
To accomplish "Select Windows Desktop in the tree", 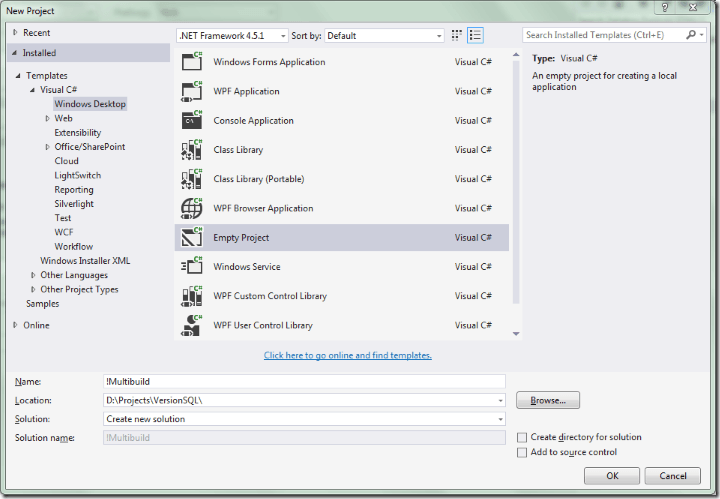I will [x=90, y=104].
